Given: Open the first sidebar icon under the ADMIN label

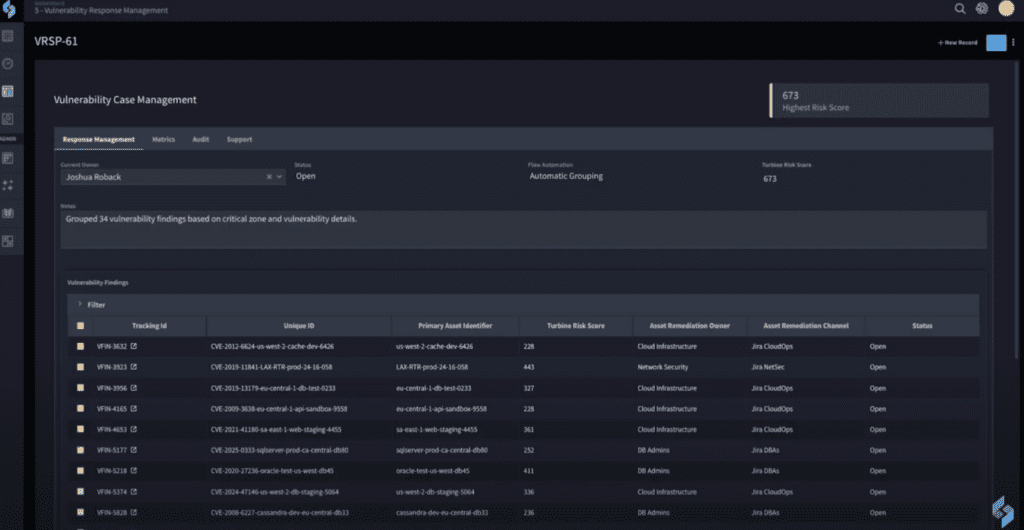Looking at the screenshot, I should (8, 158).
